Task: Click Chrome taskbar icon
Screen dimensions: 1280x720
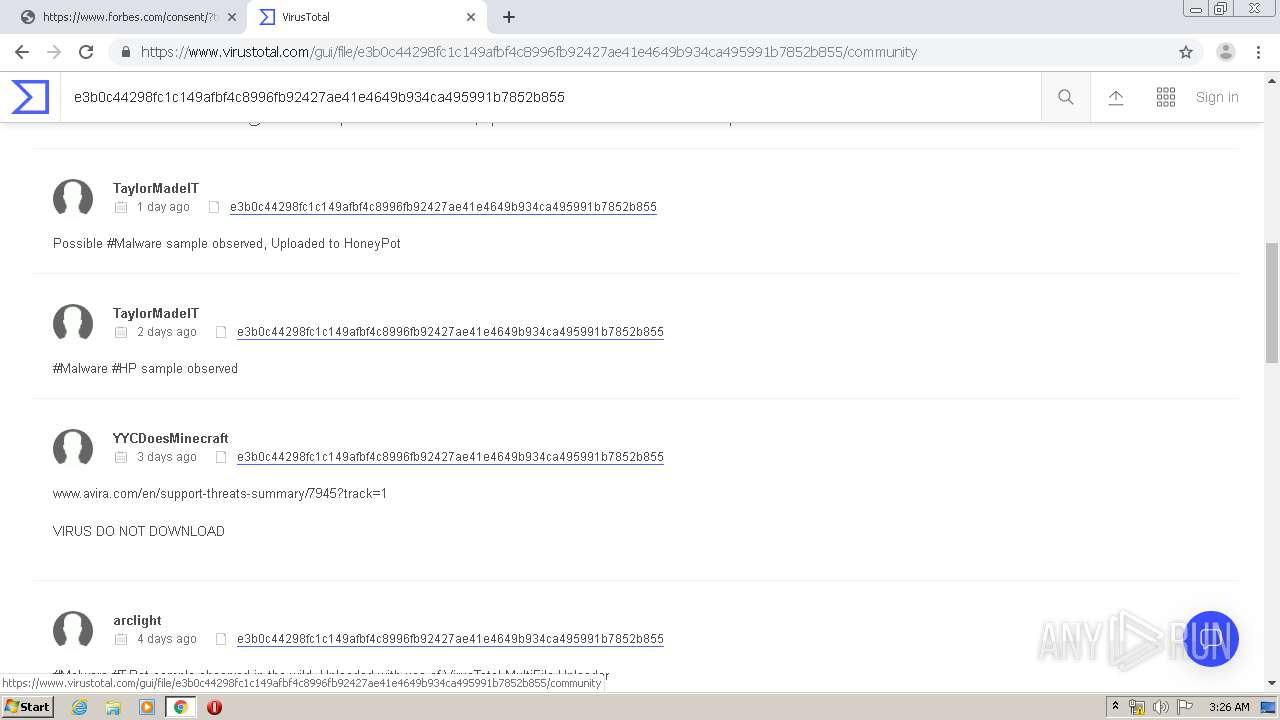Action: (180, 707)
